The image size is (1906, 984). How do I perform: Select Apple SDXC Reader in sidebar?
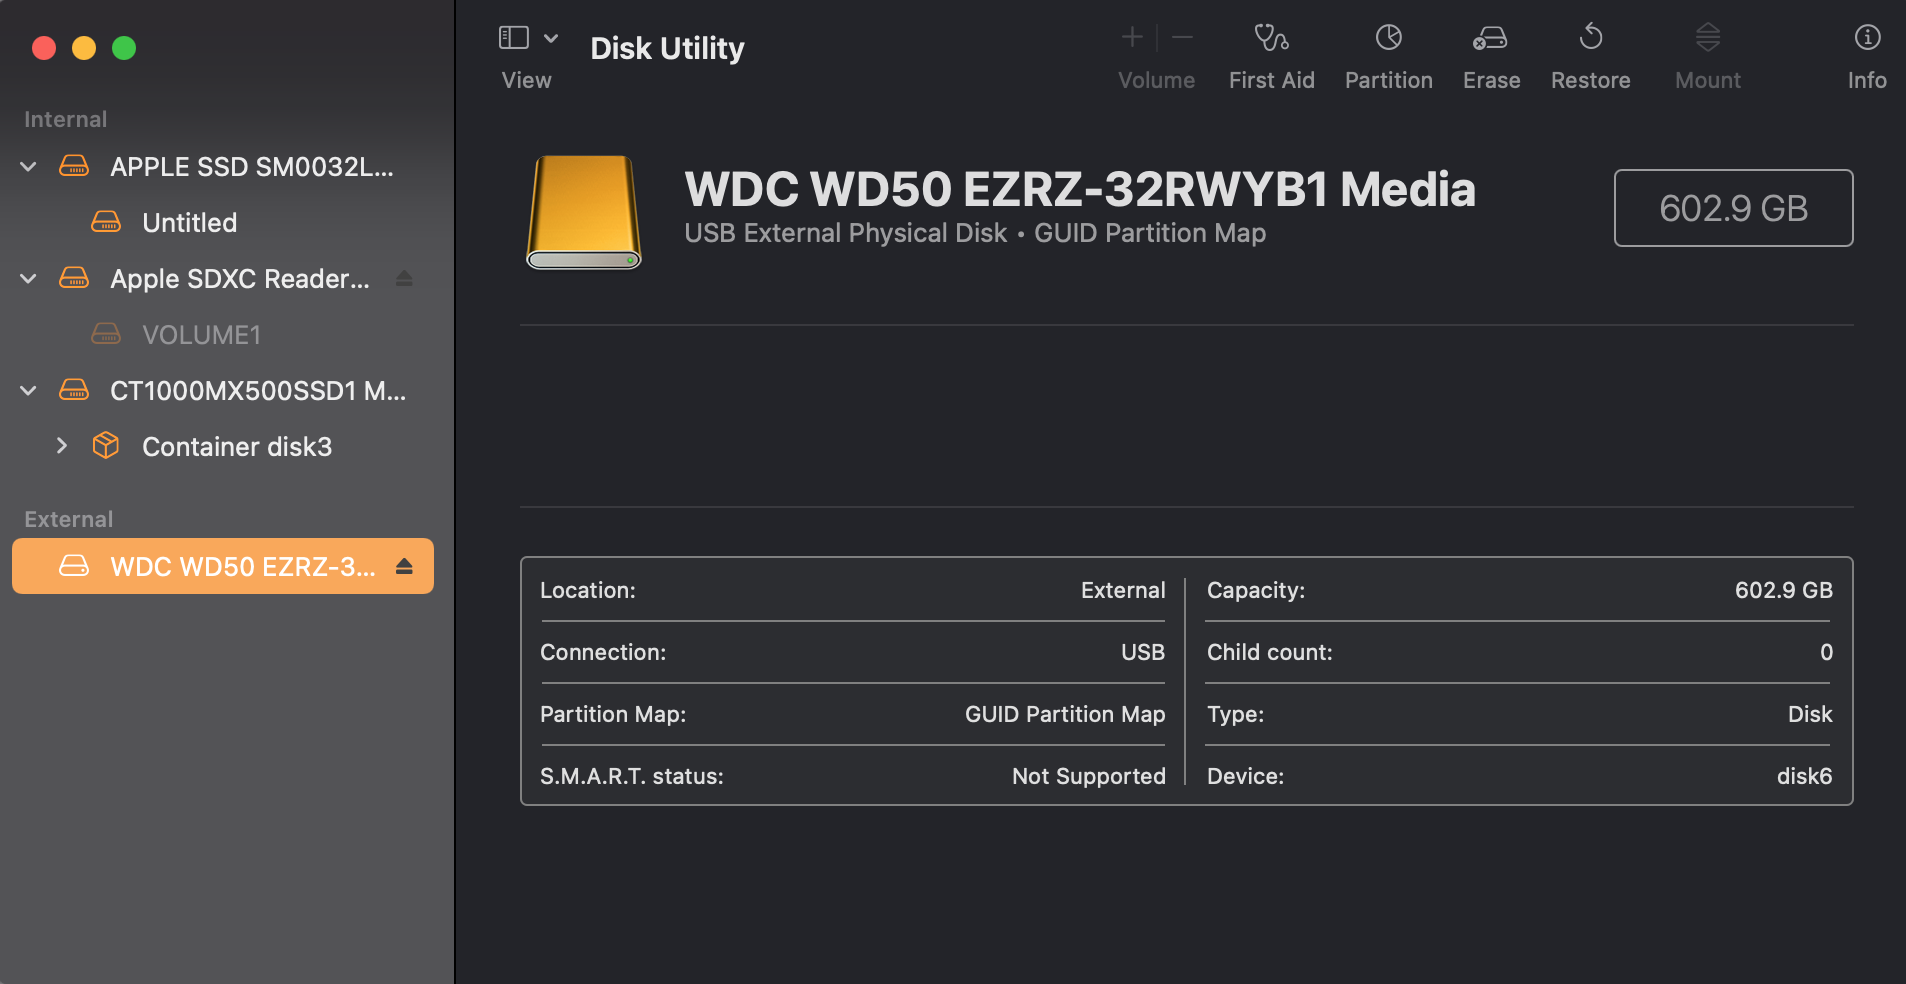(223, 279)
